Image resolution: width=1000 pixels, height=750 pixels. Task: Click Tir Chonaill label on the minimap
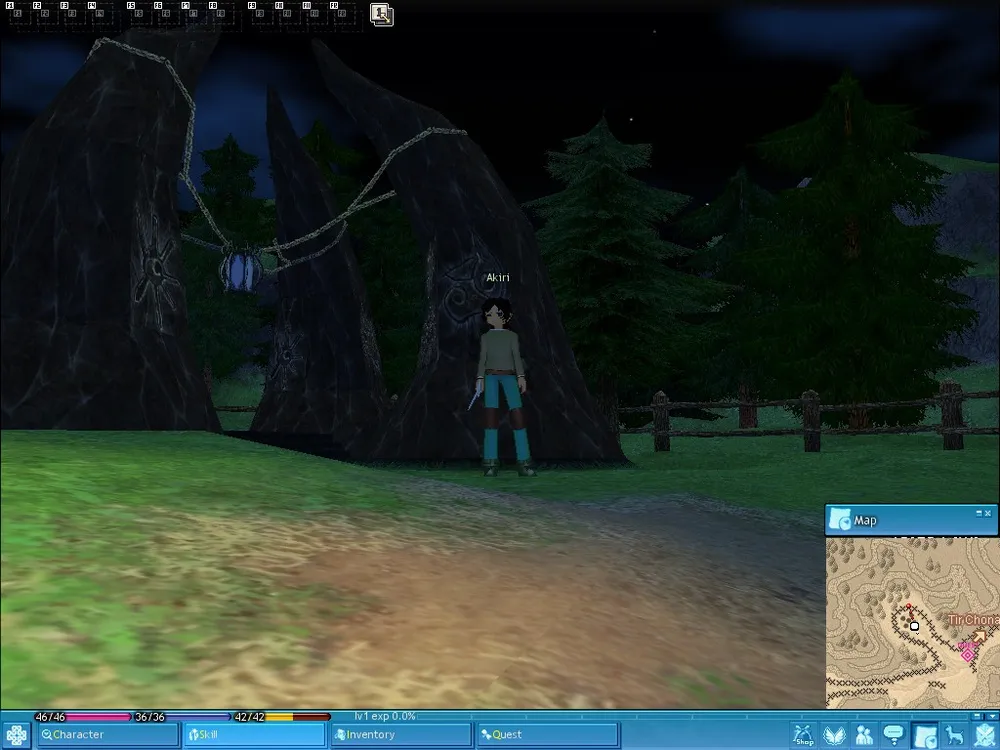[x=973, y=619]
